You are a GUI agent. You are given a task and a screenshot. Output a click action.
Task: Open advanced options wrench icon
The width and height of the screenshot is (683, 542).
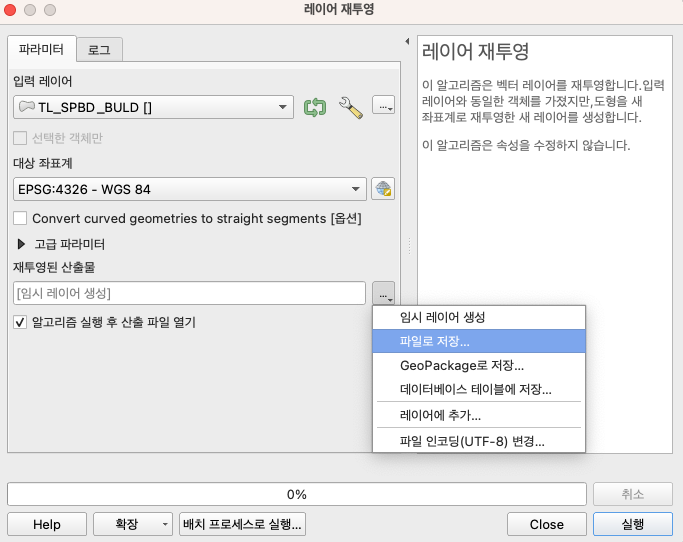(x=351, y=108)
